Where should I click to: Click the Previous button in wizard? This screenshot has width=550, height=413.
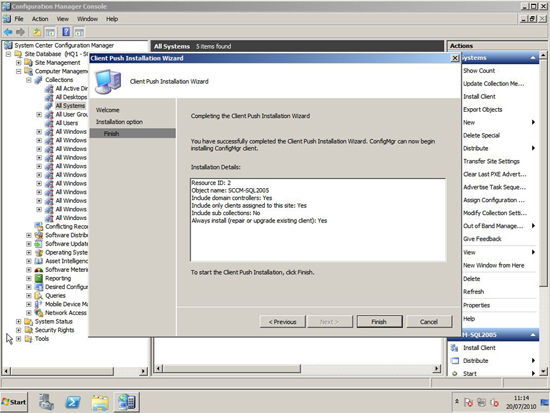coord(282,322)
